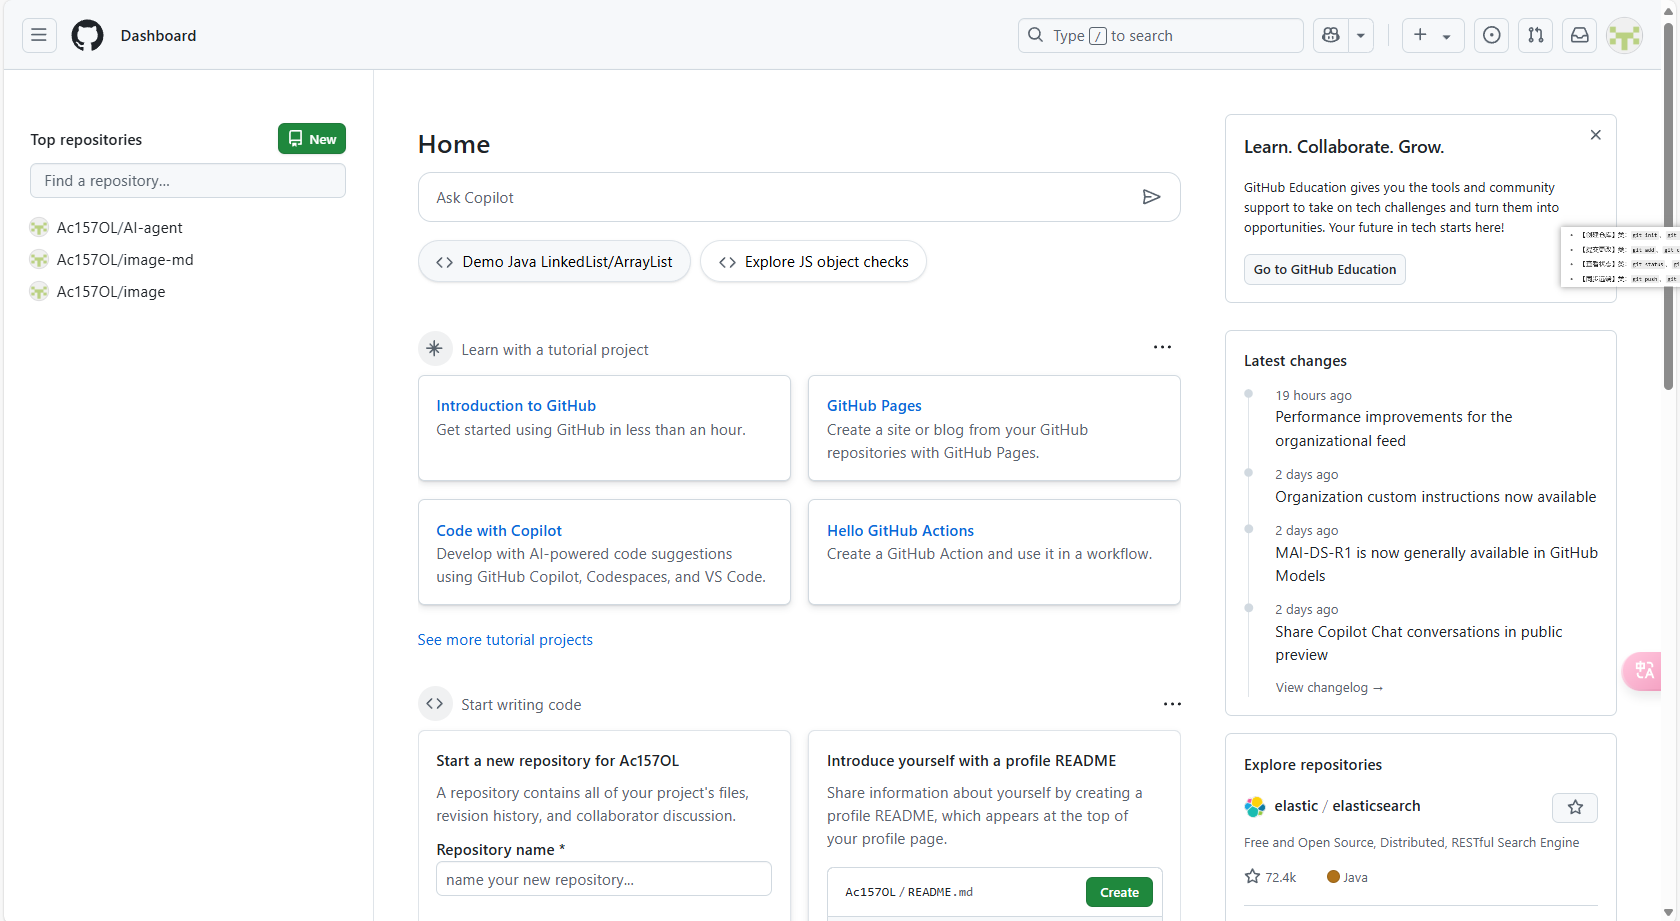Select Demo Java LinkedList/ArrayList suggestion
1680x921 pixels.
tap(554, 262)
